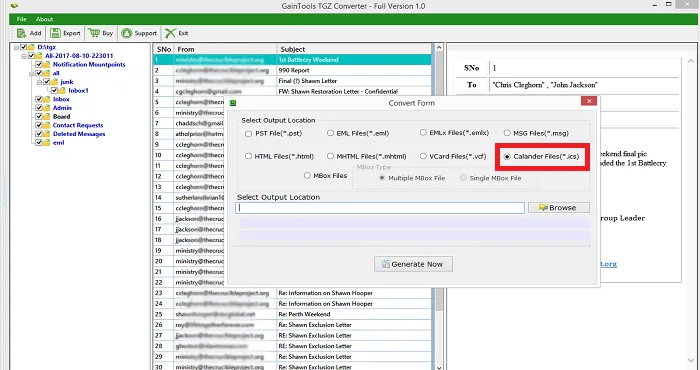
Task: Select the junk tree item label
Action: pos(67,82)
